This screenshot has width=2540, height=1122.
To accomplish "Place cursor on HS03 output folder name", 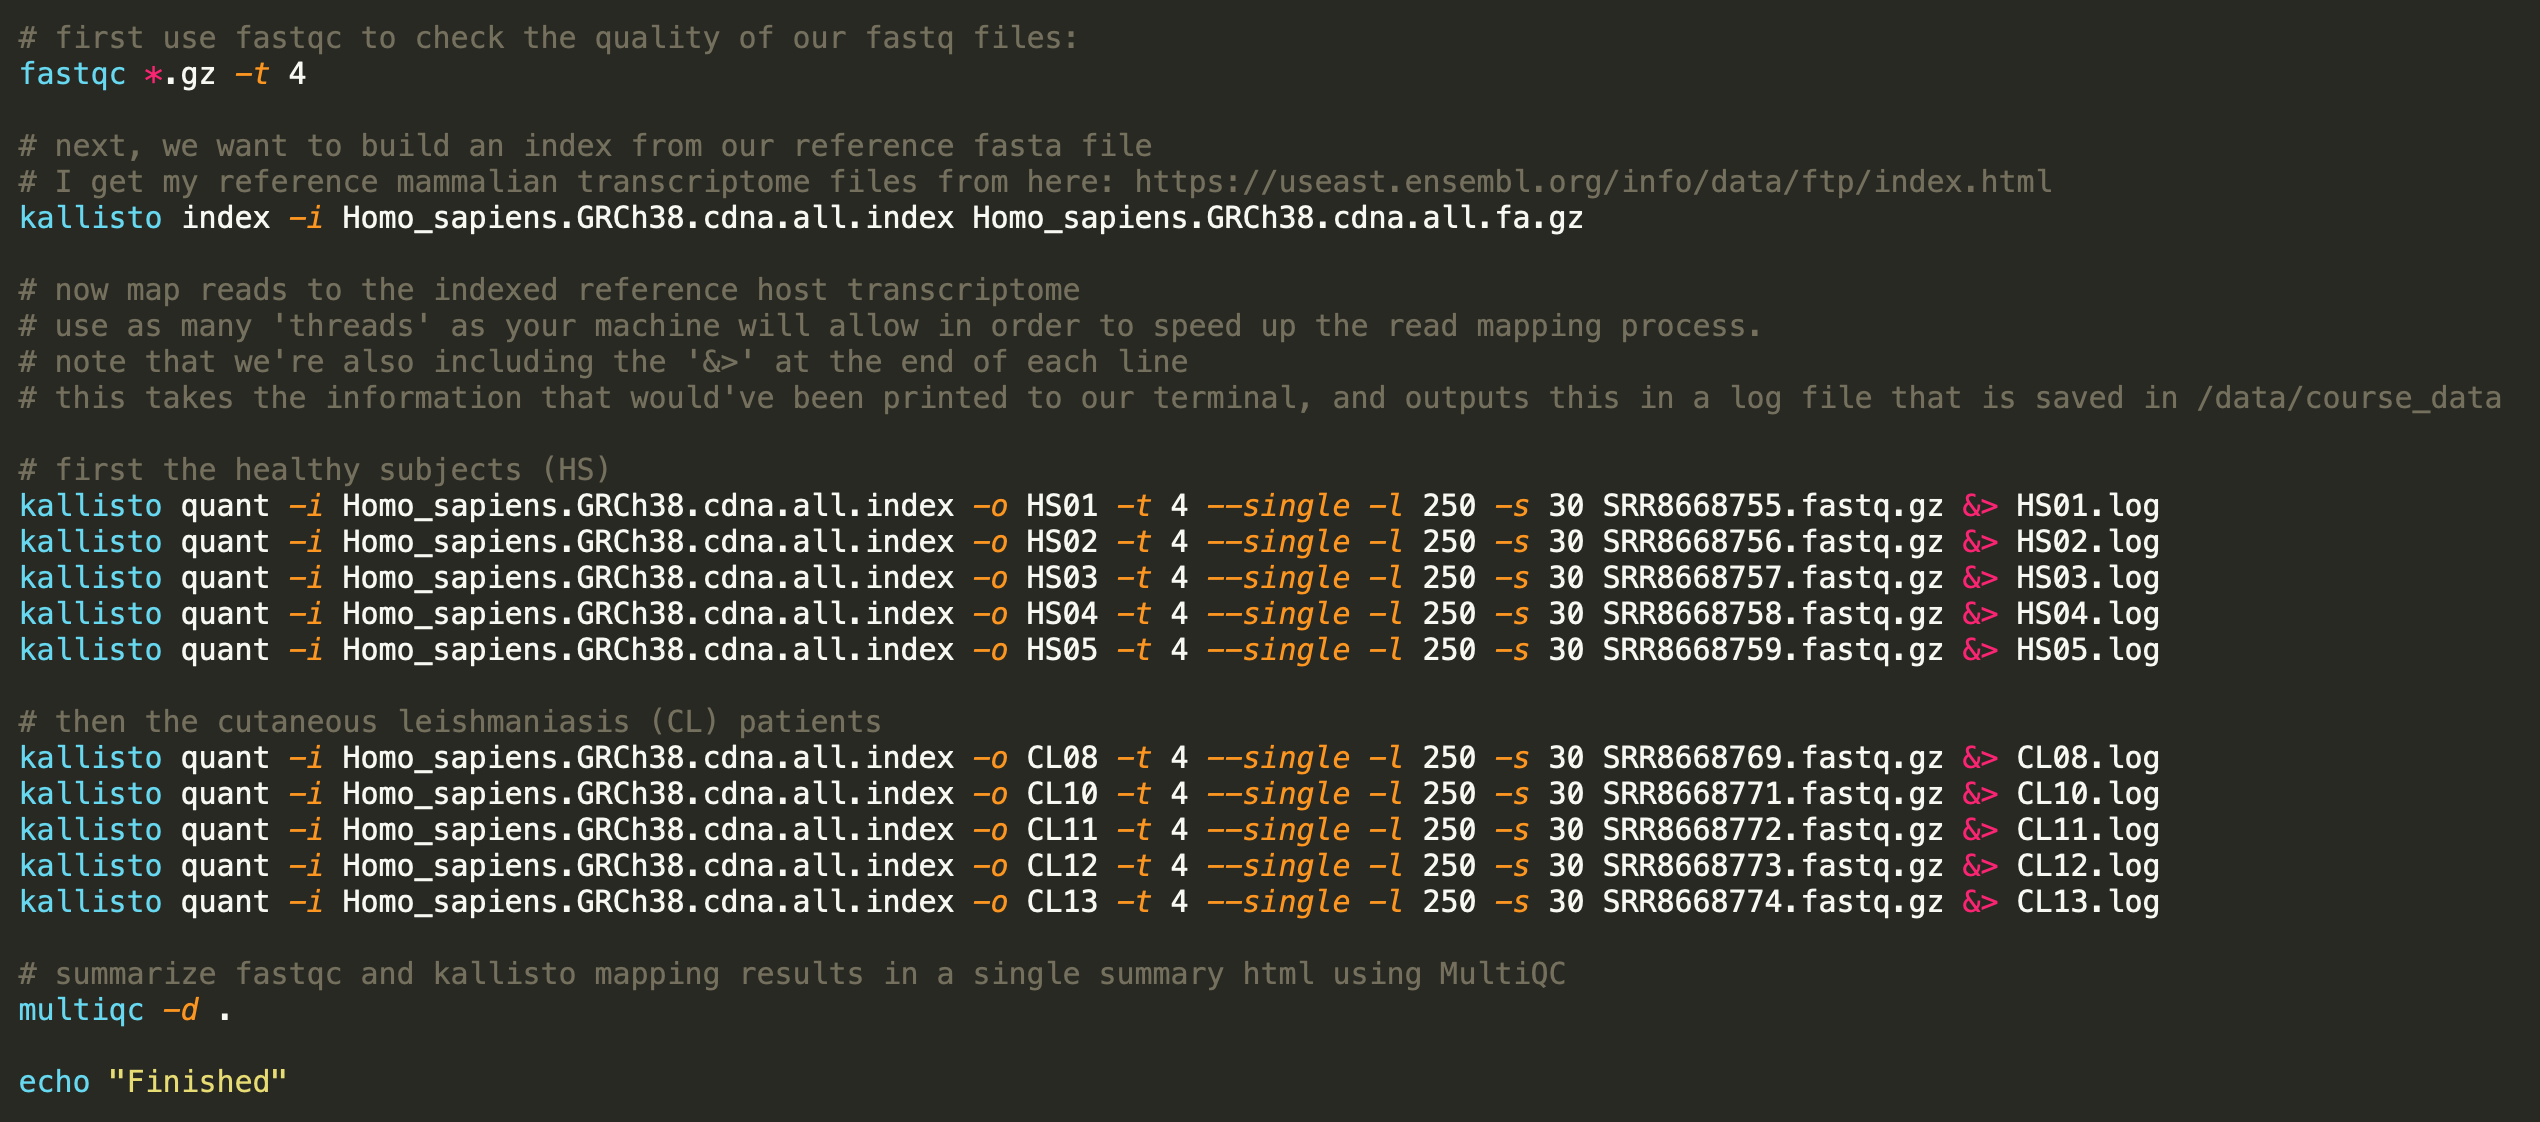I will 1062,579.
